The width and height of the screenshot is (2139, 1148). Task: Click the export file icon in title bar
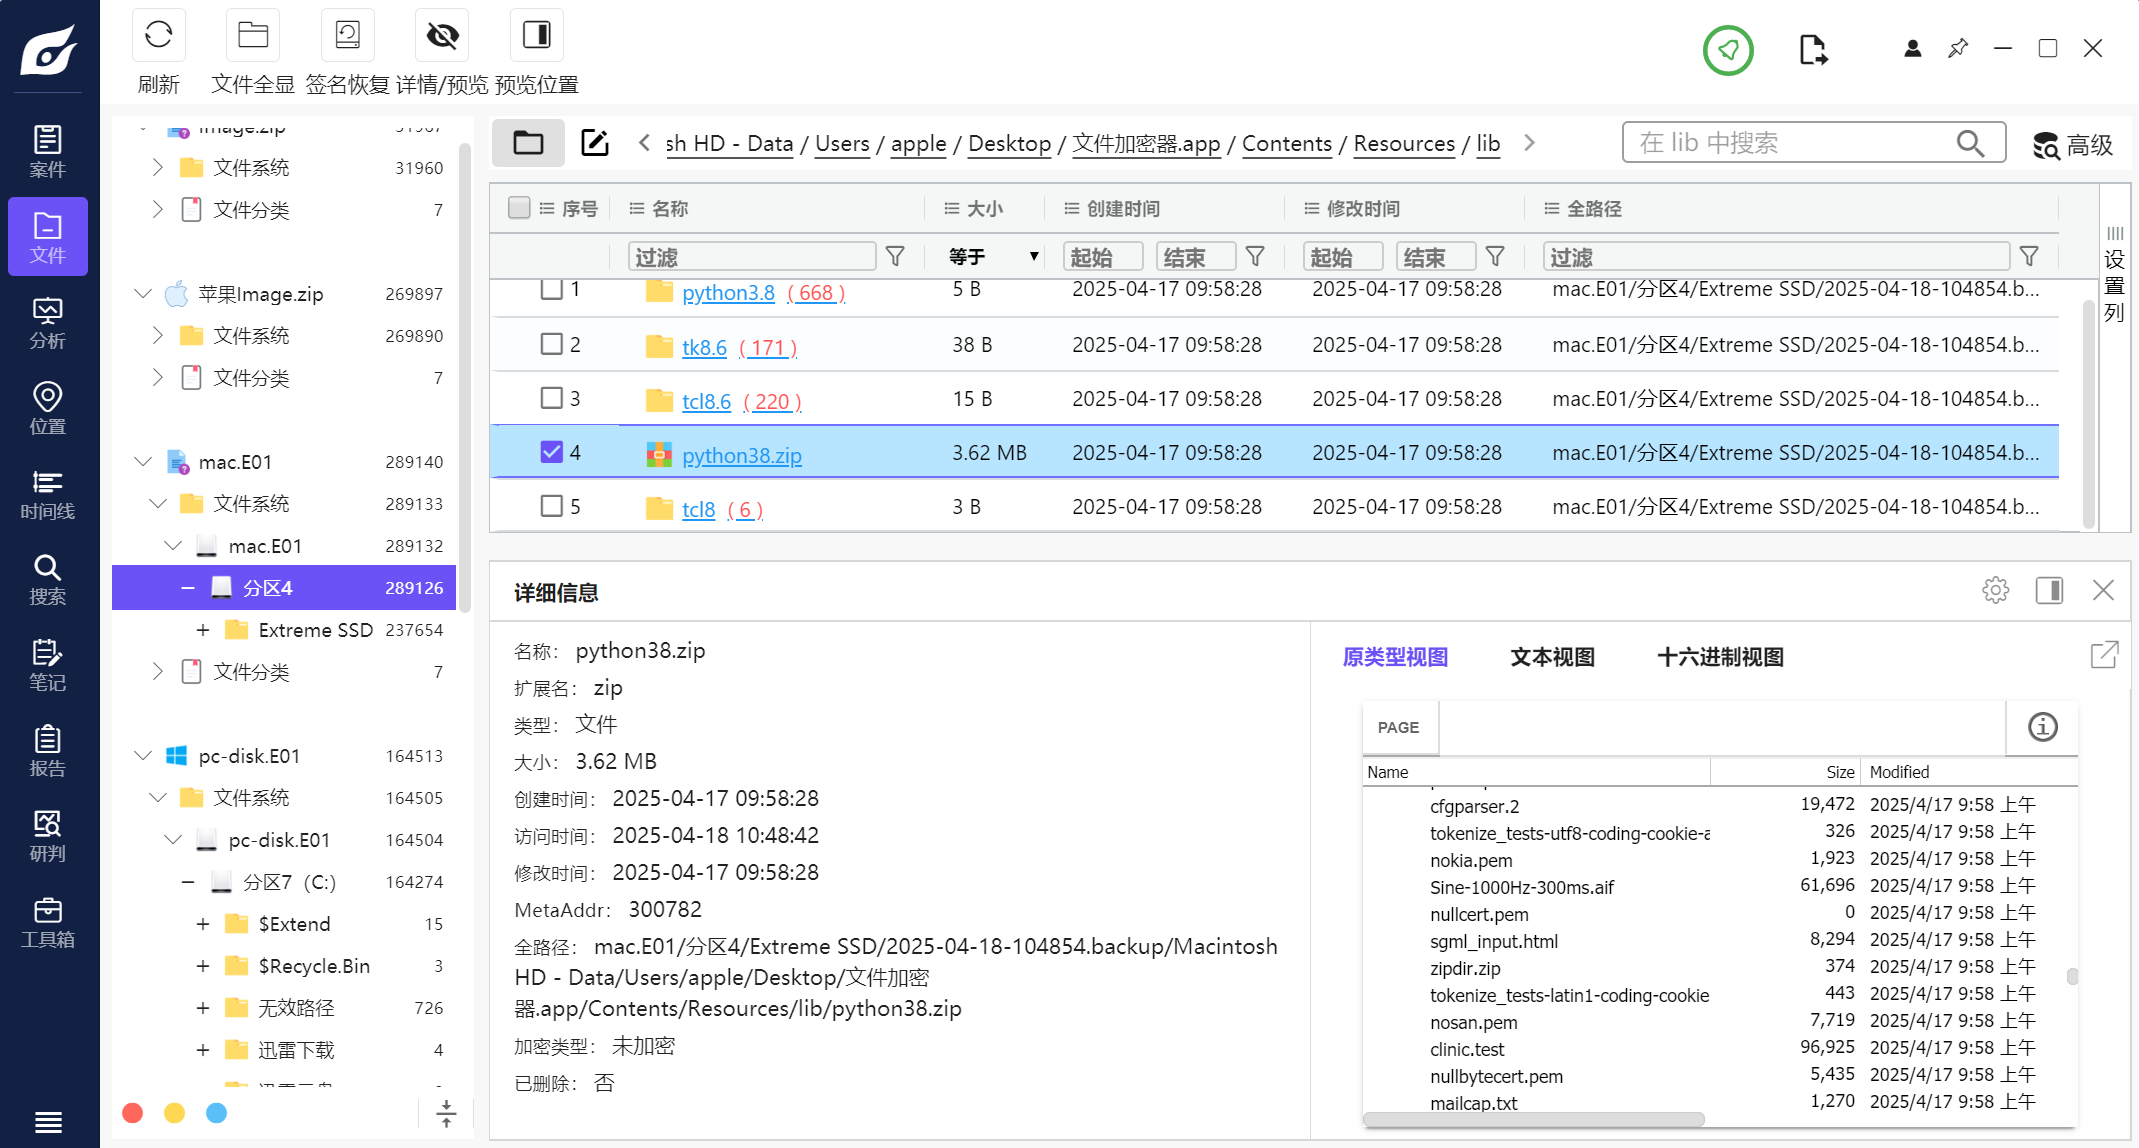pyautogui.click(x=1812, y=49)
